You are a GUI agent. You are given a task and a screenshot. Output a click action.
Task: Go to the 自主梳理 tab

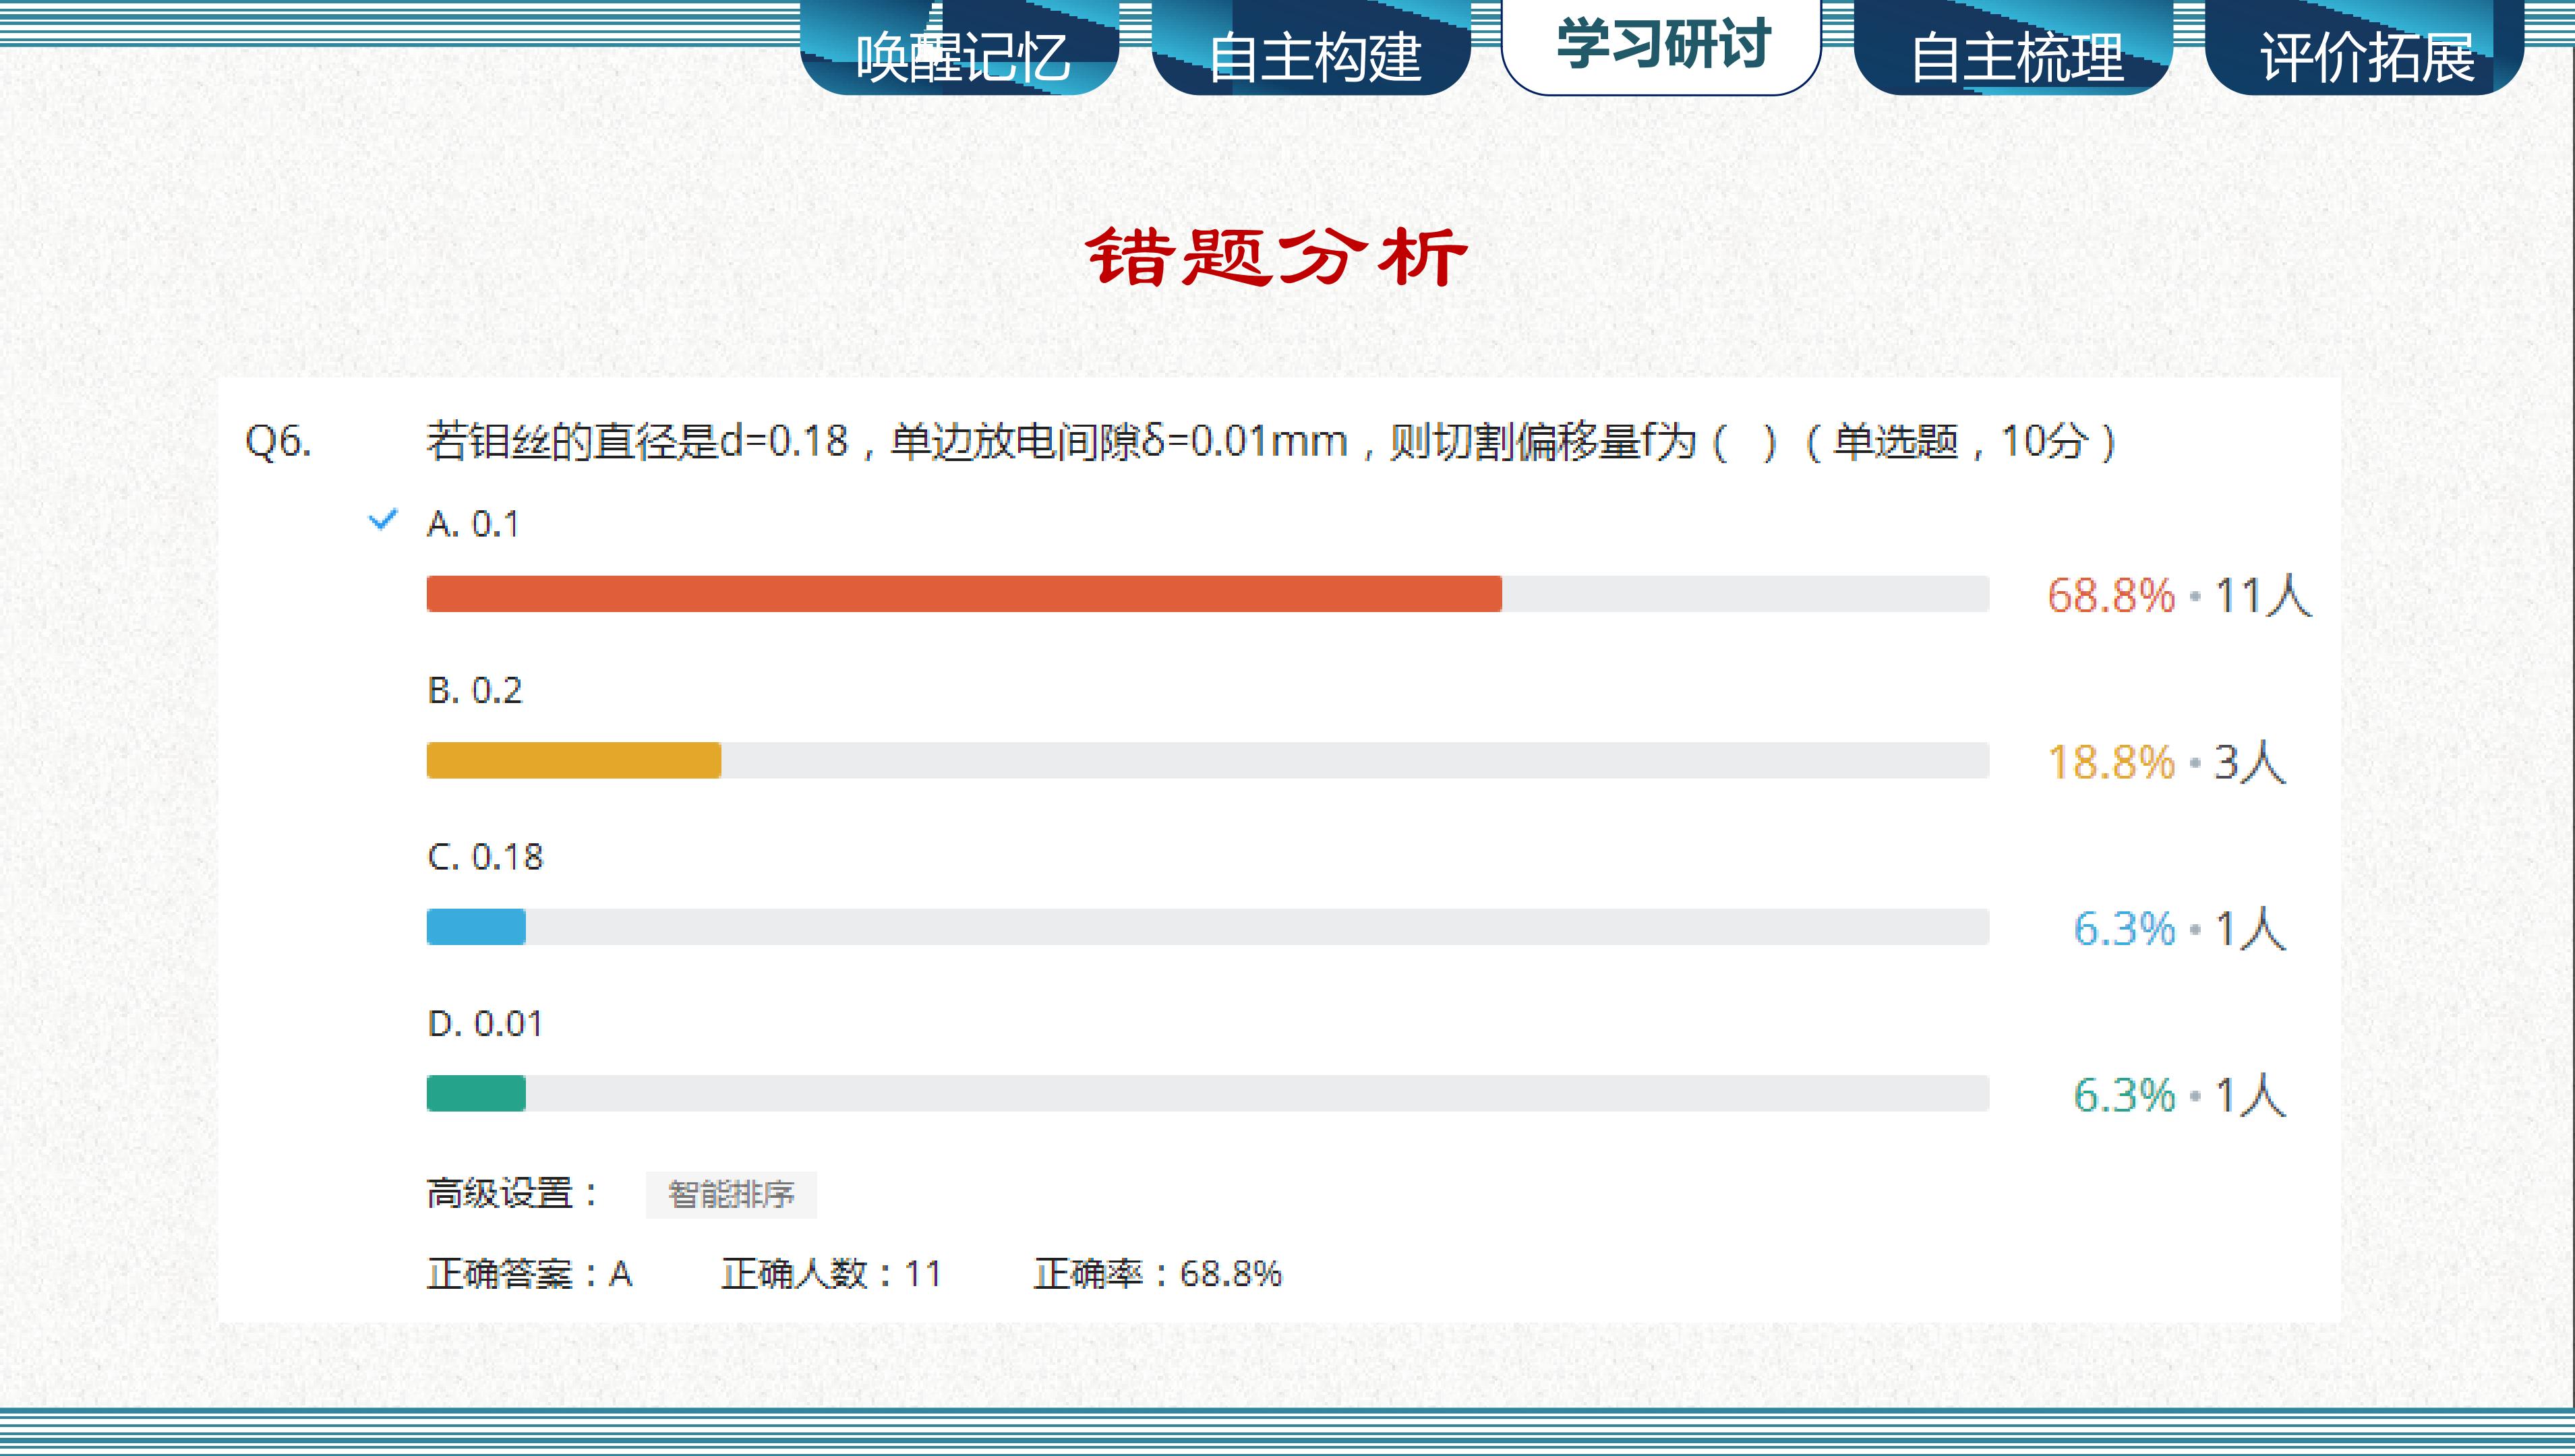point(2016,56)
